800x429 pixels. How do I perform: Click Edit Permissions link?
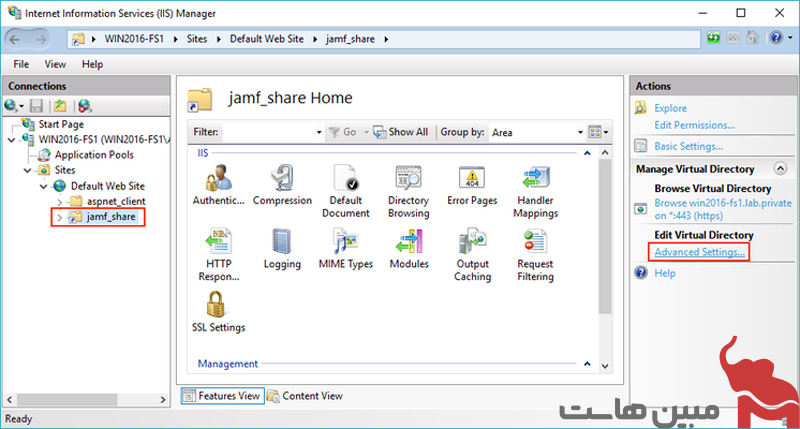pyautogui.click(x=694, y=125)
